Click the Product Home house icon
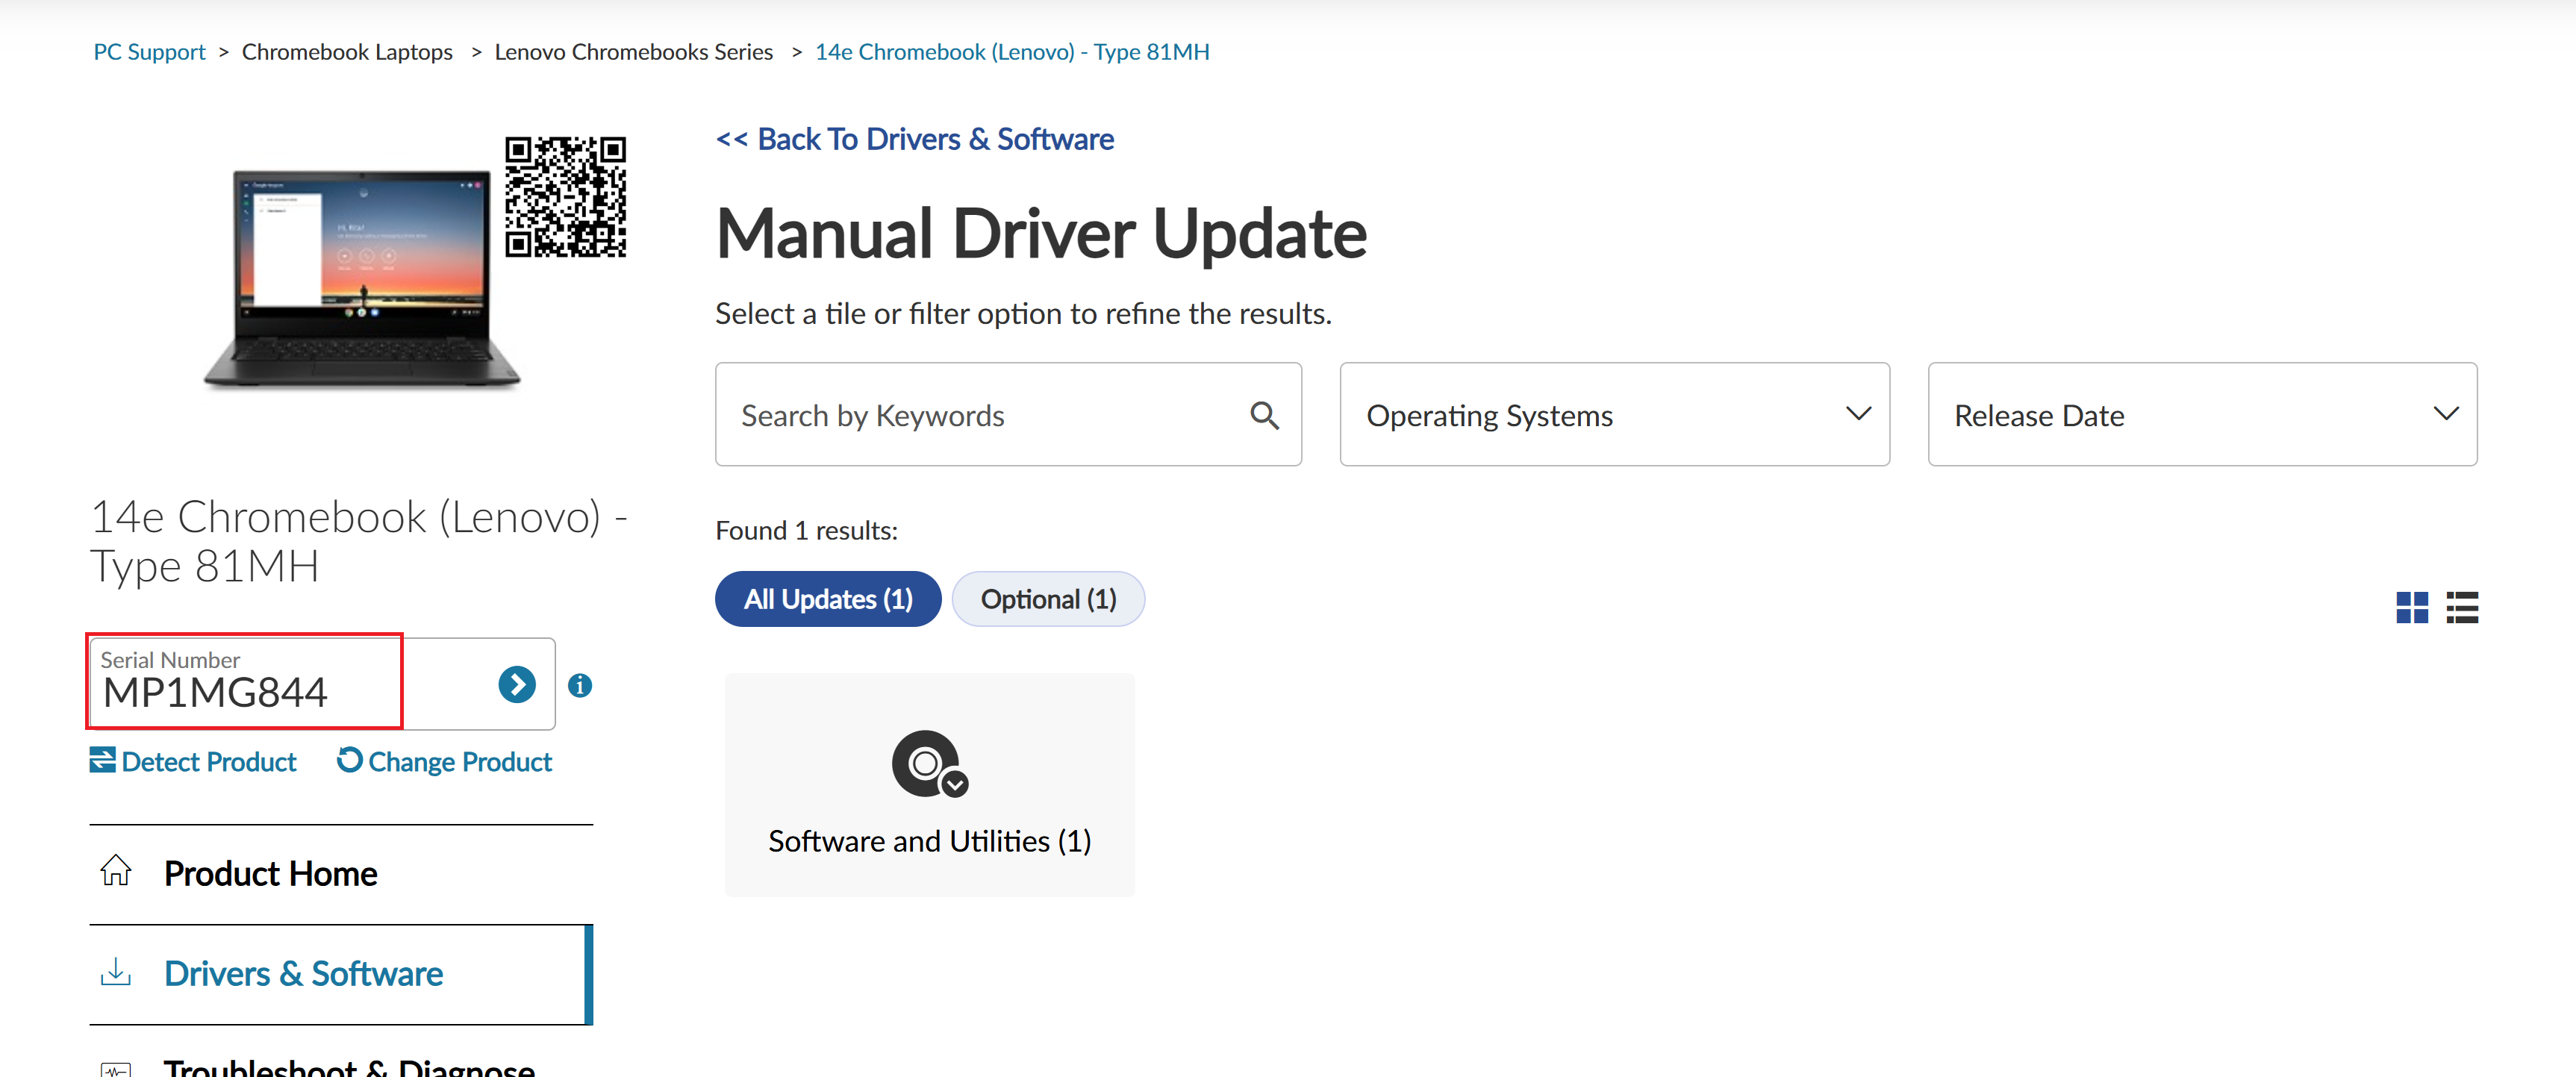Screen dimensions: 2576x1077 point(116,871)
